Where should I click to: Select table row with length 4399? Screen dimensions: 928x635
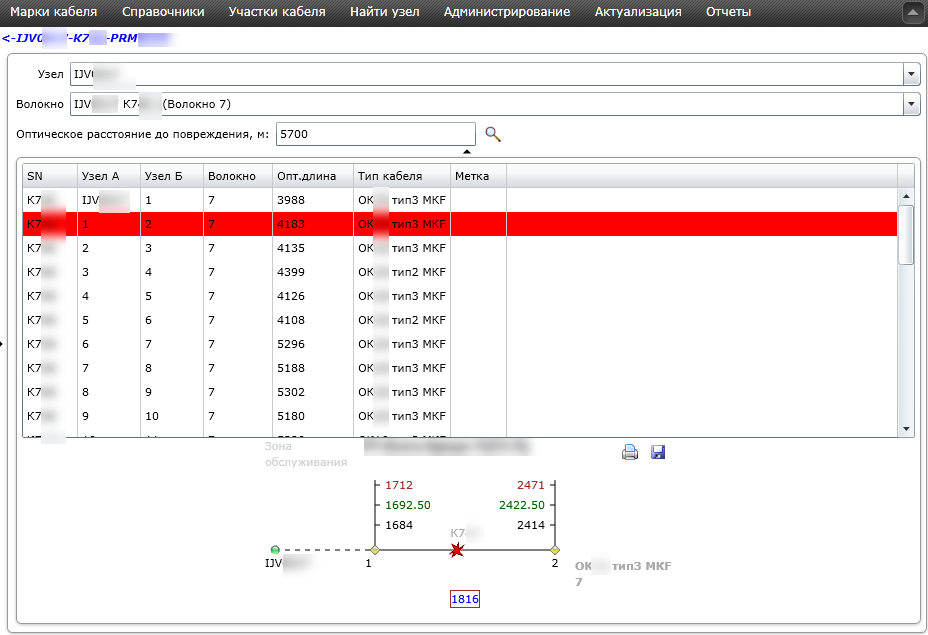460,272
